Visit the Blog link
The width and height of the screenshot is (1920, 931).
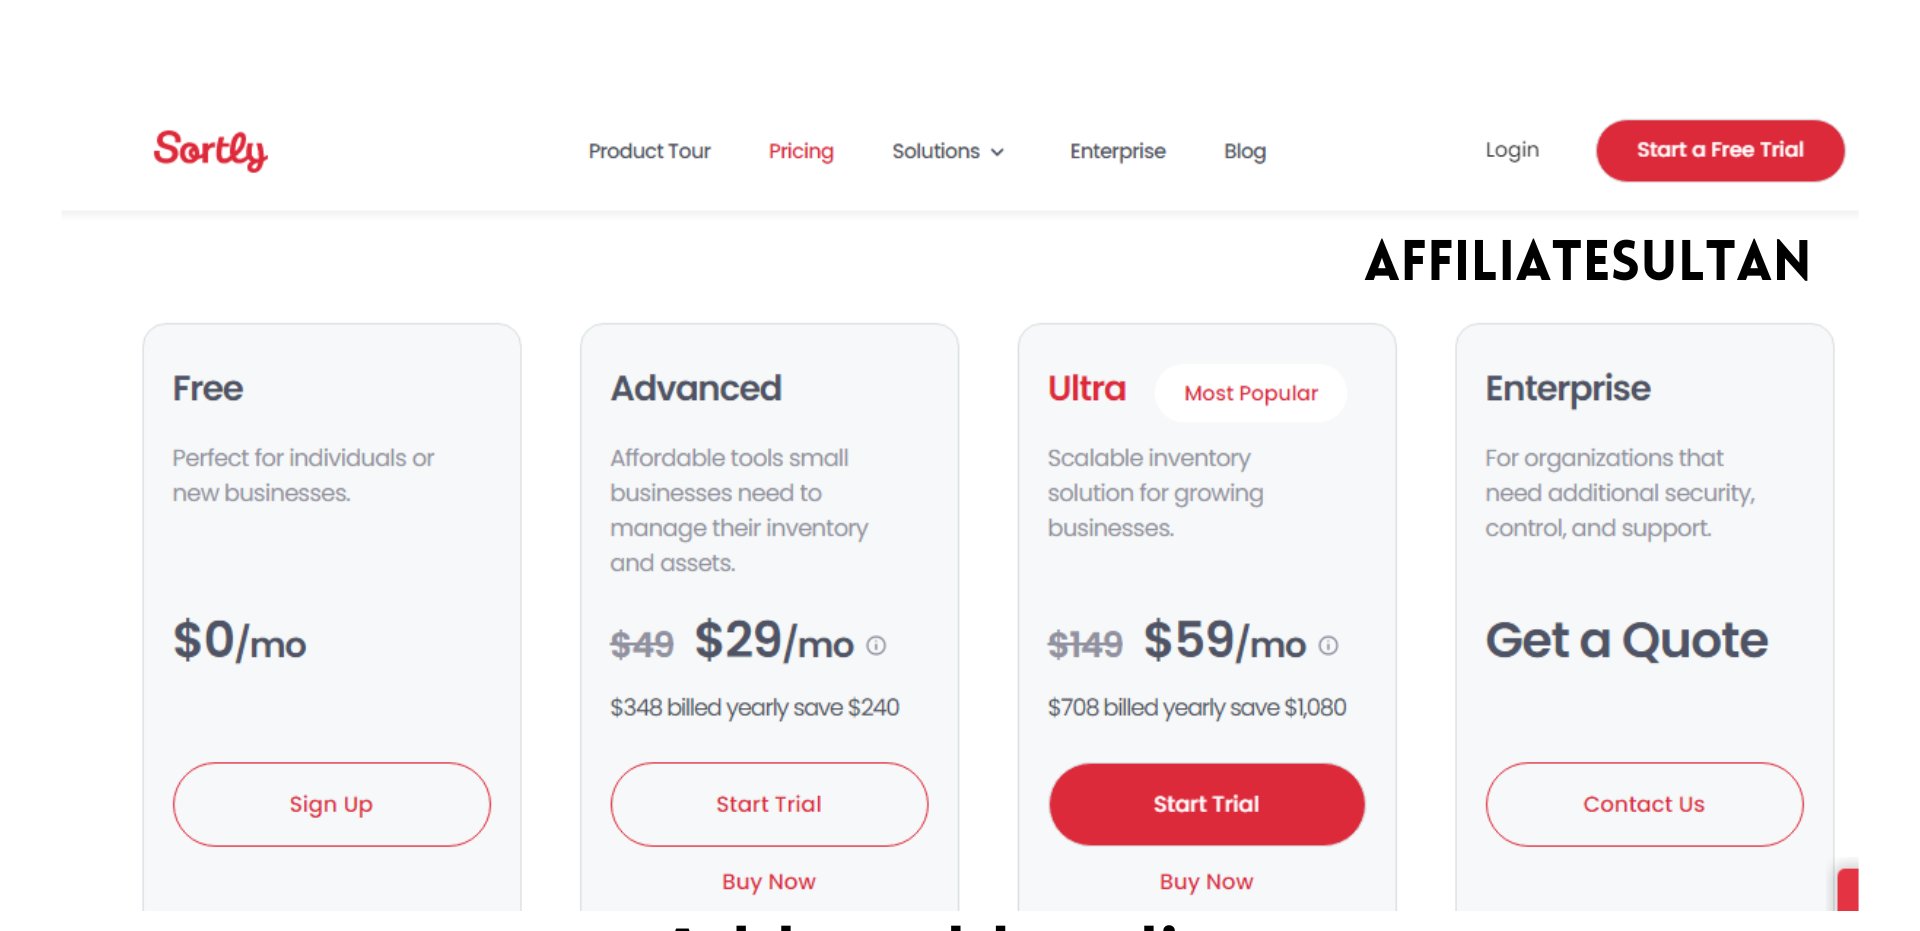coord(1245,151)
